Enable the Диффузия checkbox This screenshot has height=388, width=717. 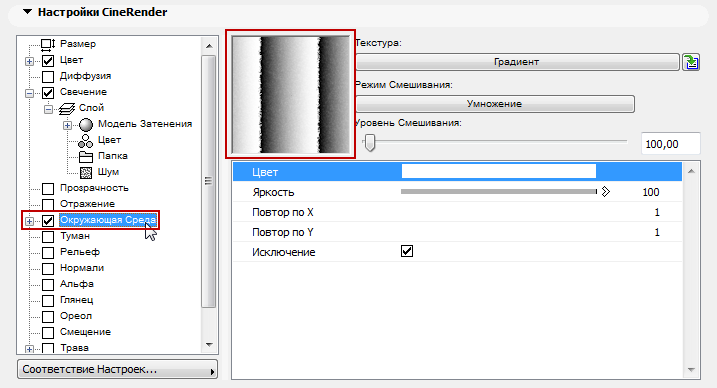coord(48,77)
